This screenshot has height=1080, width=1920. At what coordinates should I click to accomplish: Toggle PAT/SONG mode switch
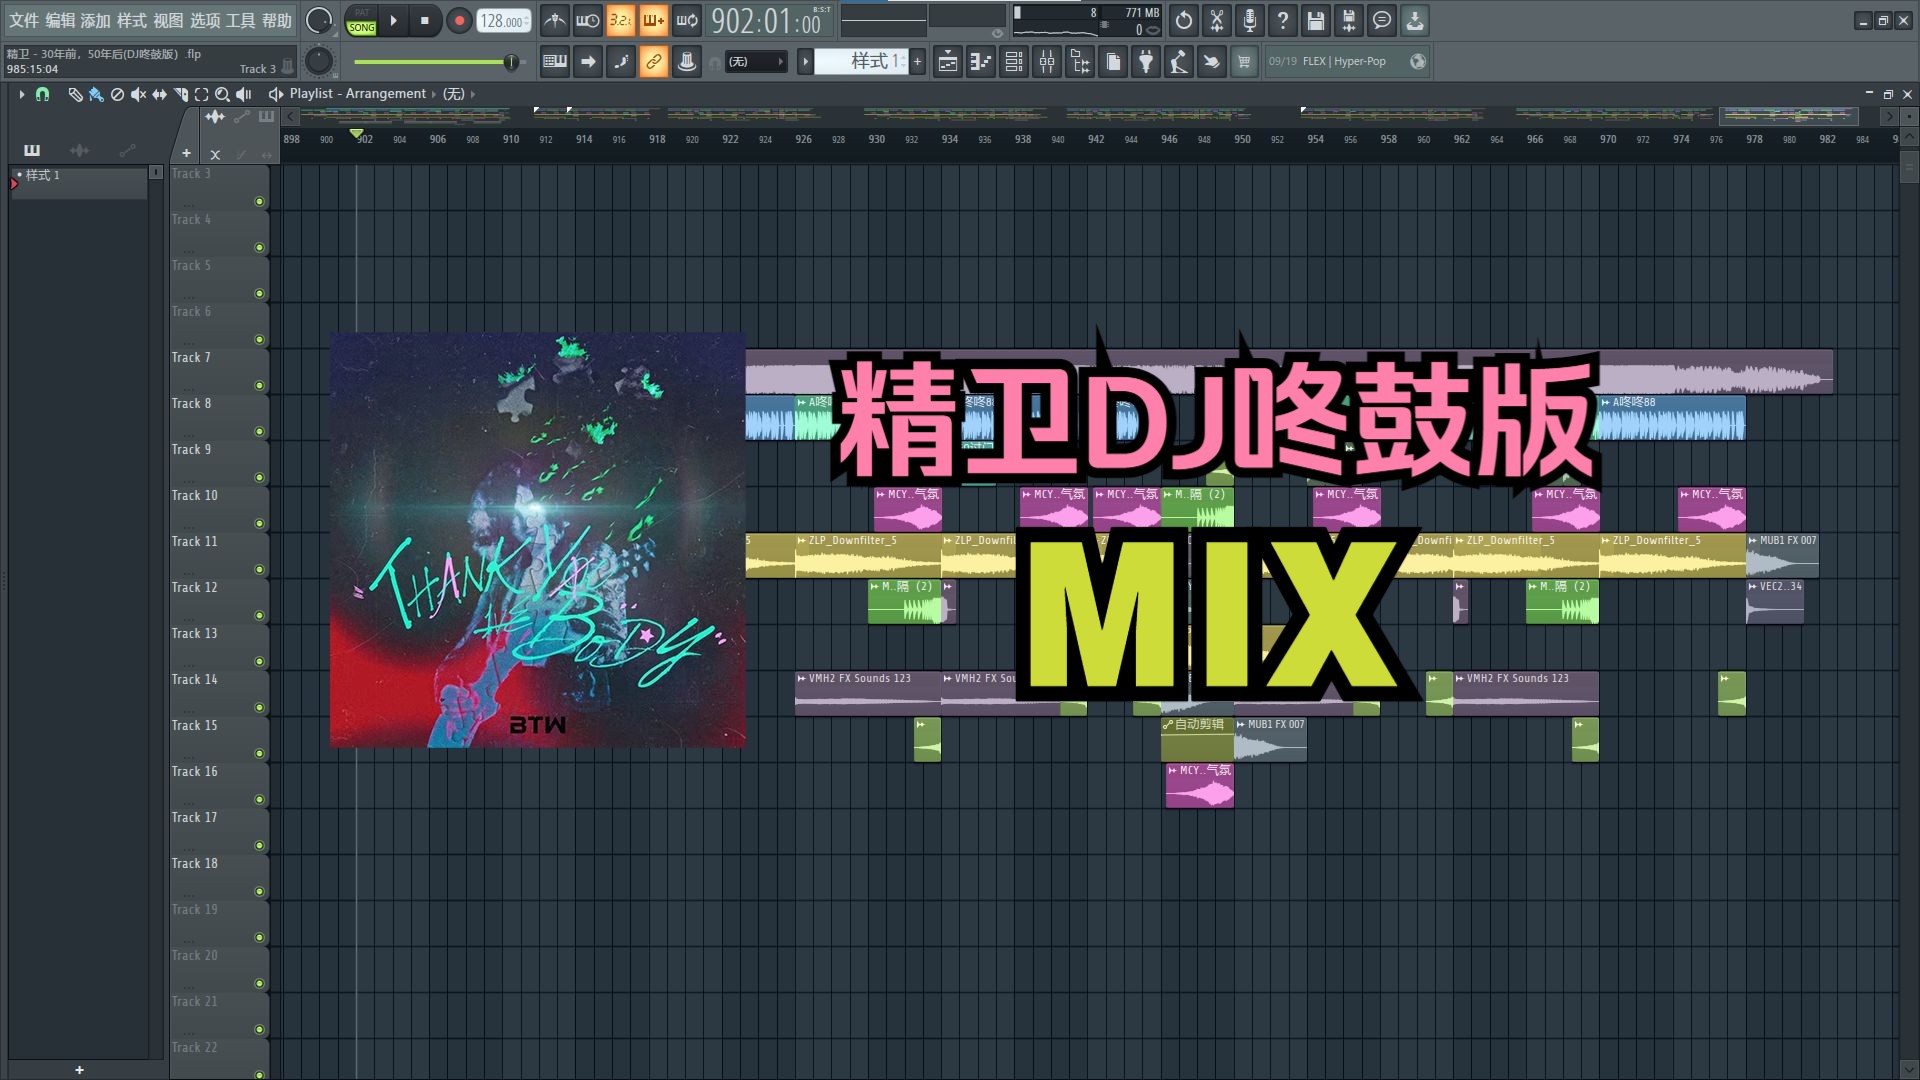point(362,20)
